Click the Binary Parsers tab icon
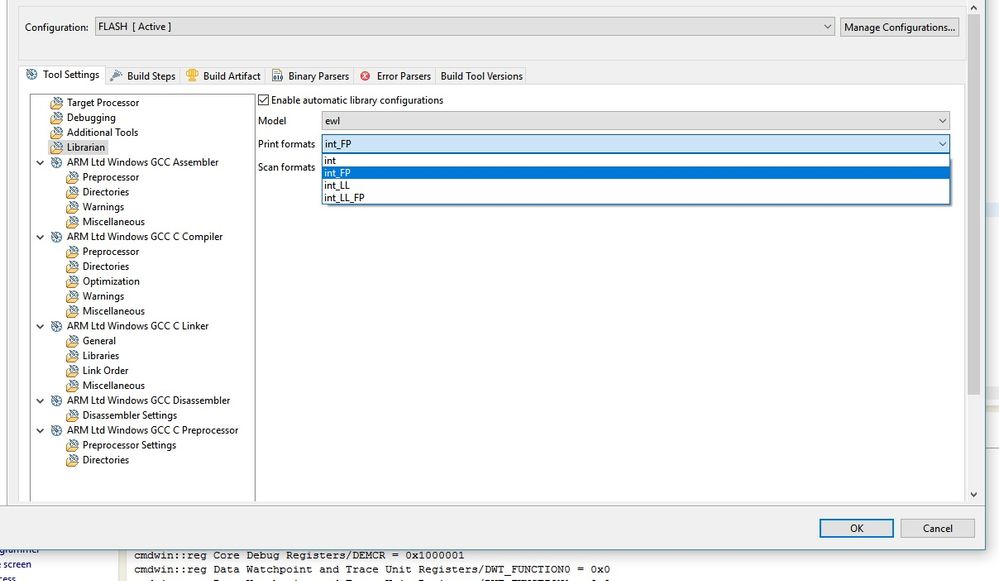 click(277, 76)
